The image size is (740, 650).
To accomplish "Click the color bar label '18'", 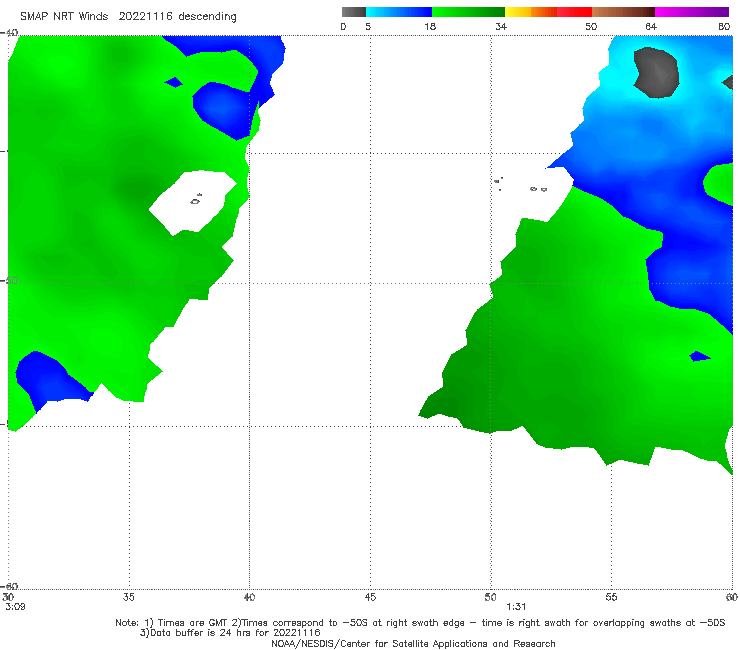I will tap(430, 27).
